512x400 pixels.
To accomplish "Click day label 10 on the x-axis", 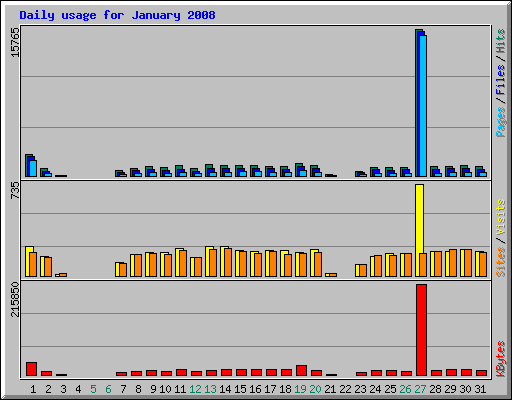I will [x=165, y=389].
